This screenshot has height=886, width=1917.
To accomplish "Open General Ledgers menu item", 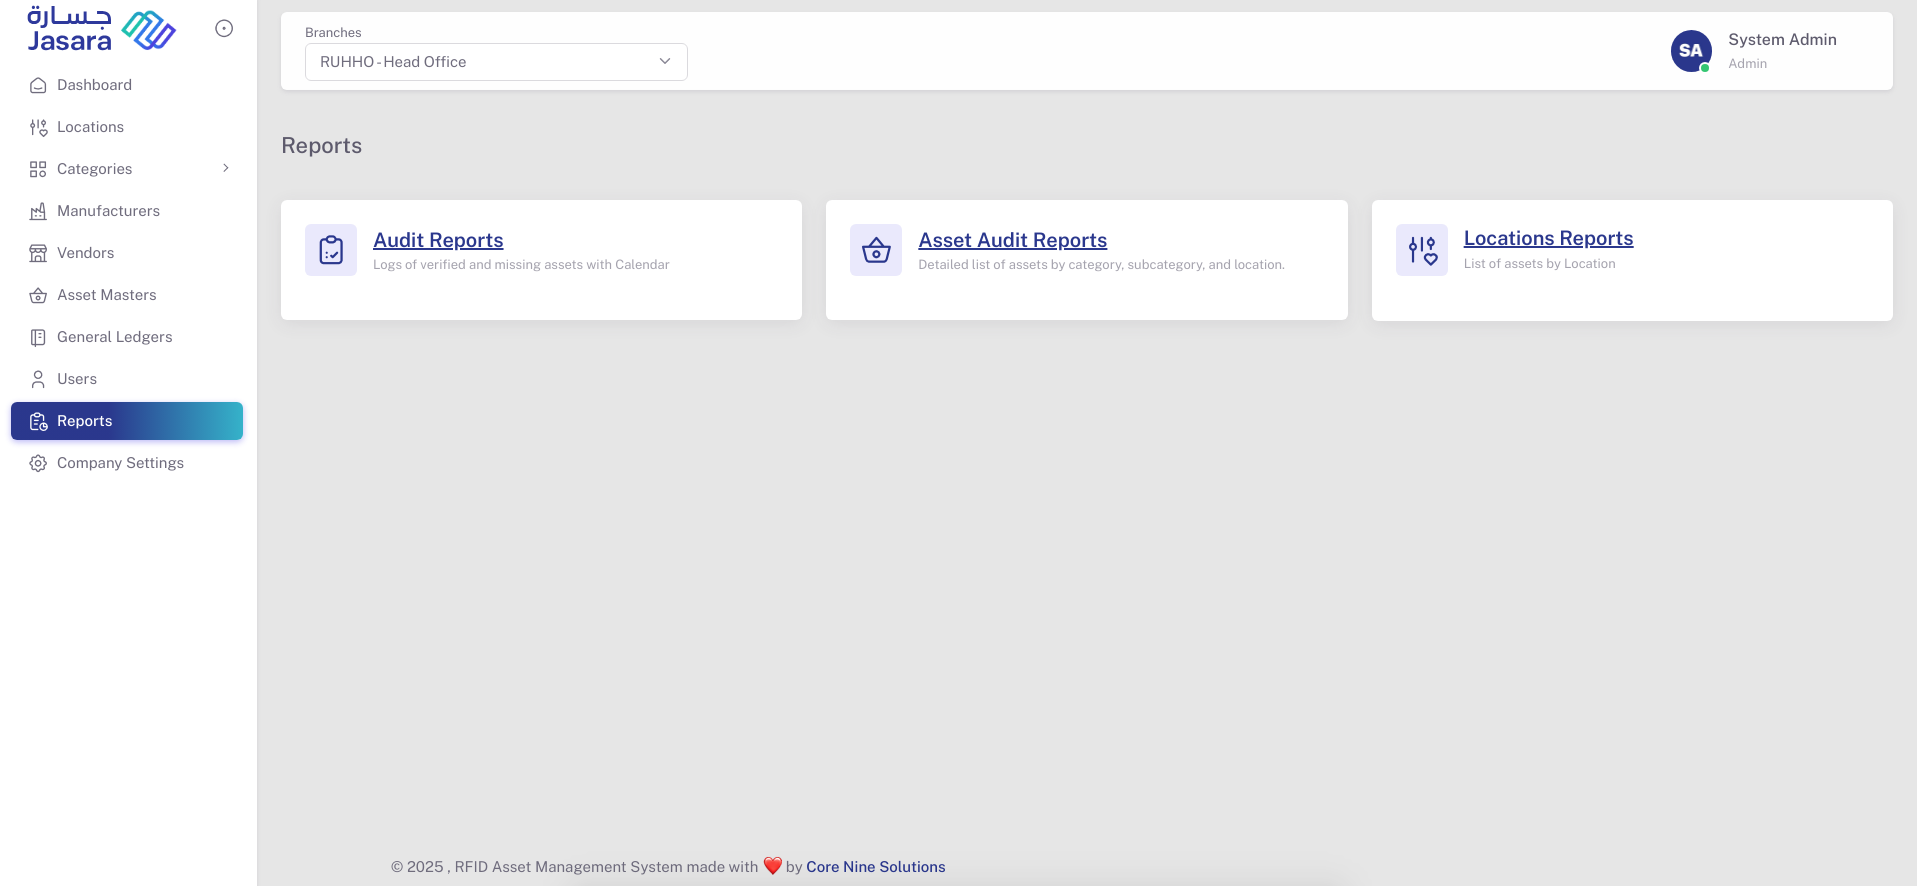I will pos(114,337).
